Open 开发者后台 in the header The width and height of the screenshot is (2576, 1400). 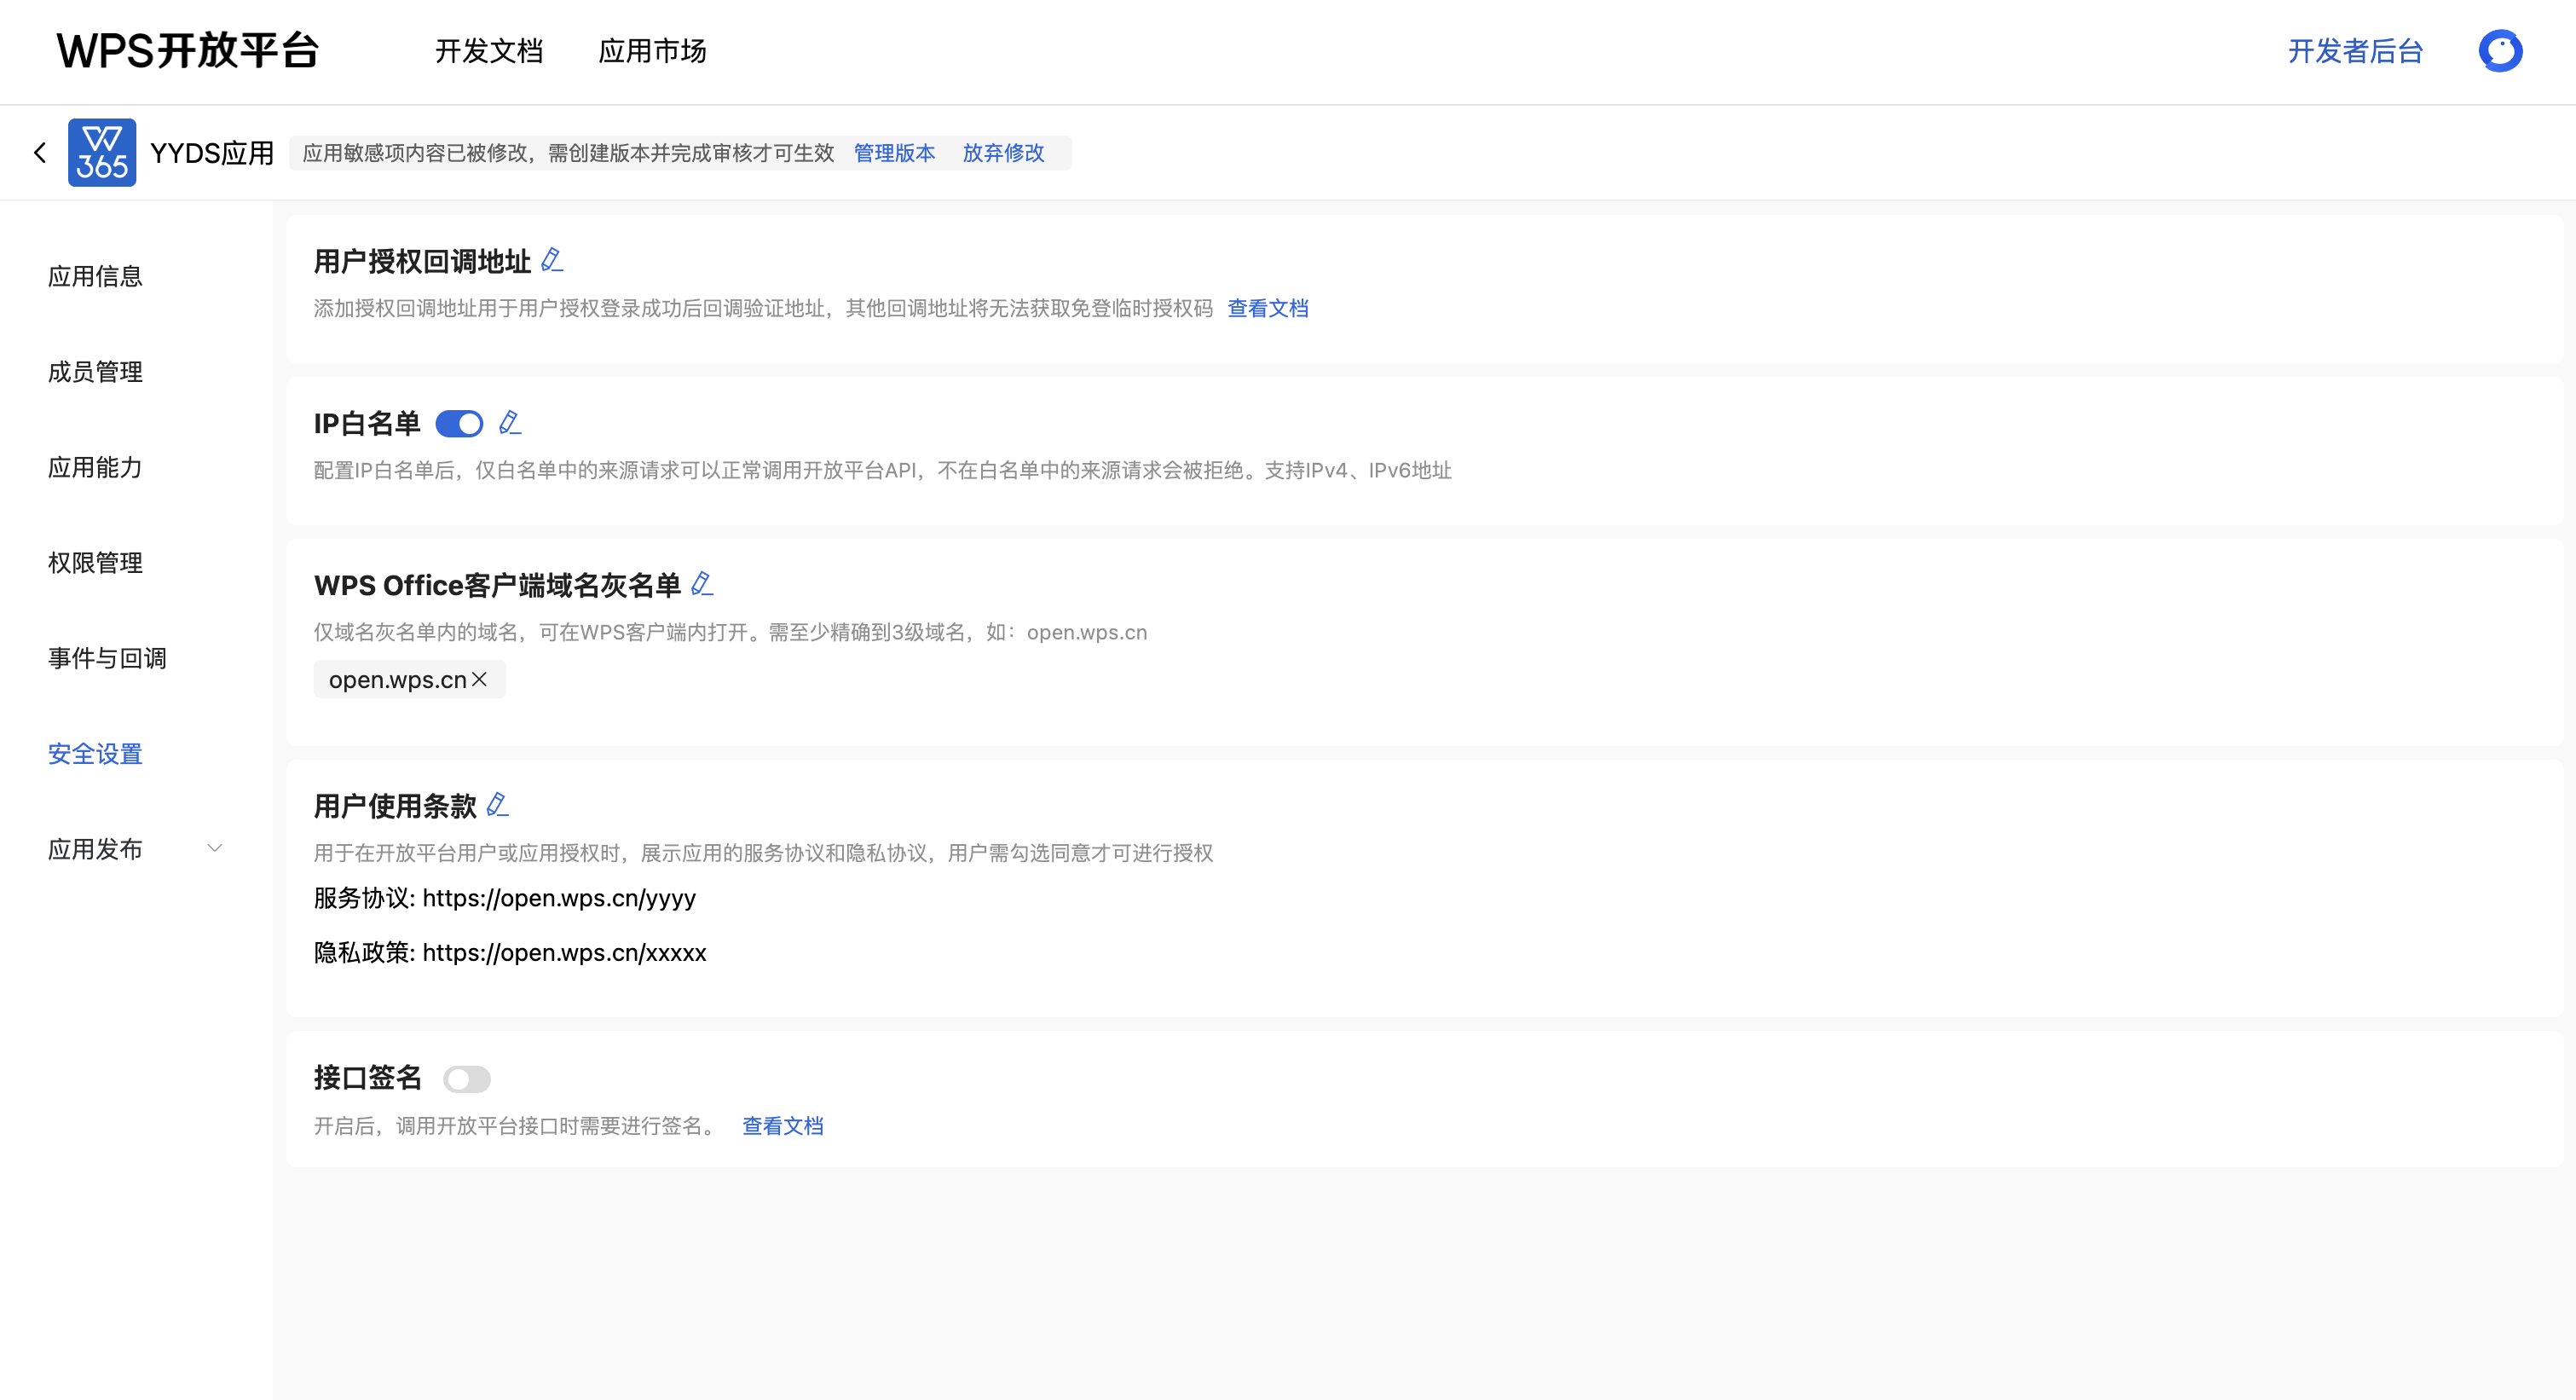click(2355, 51)
